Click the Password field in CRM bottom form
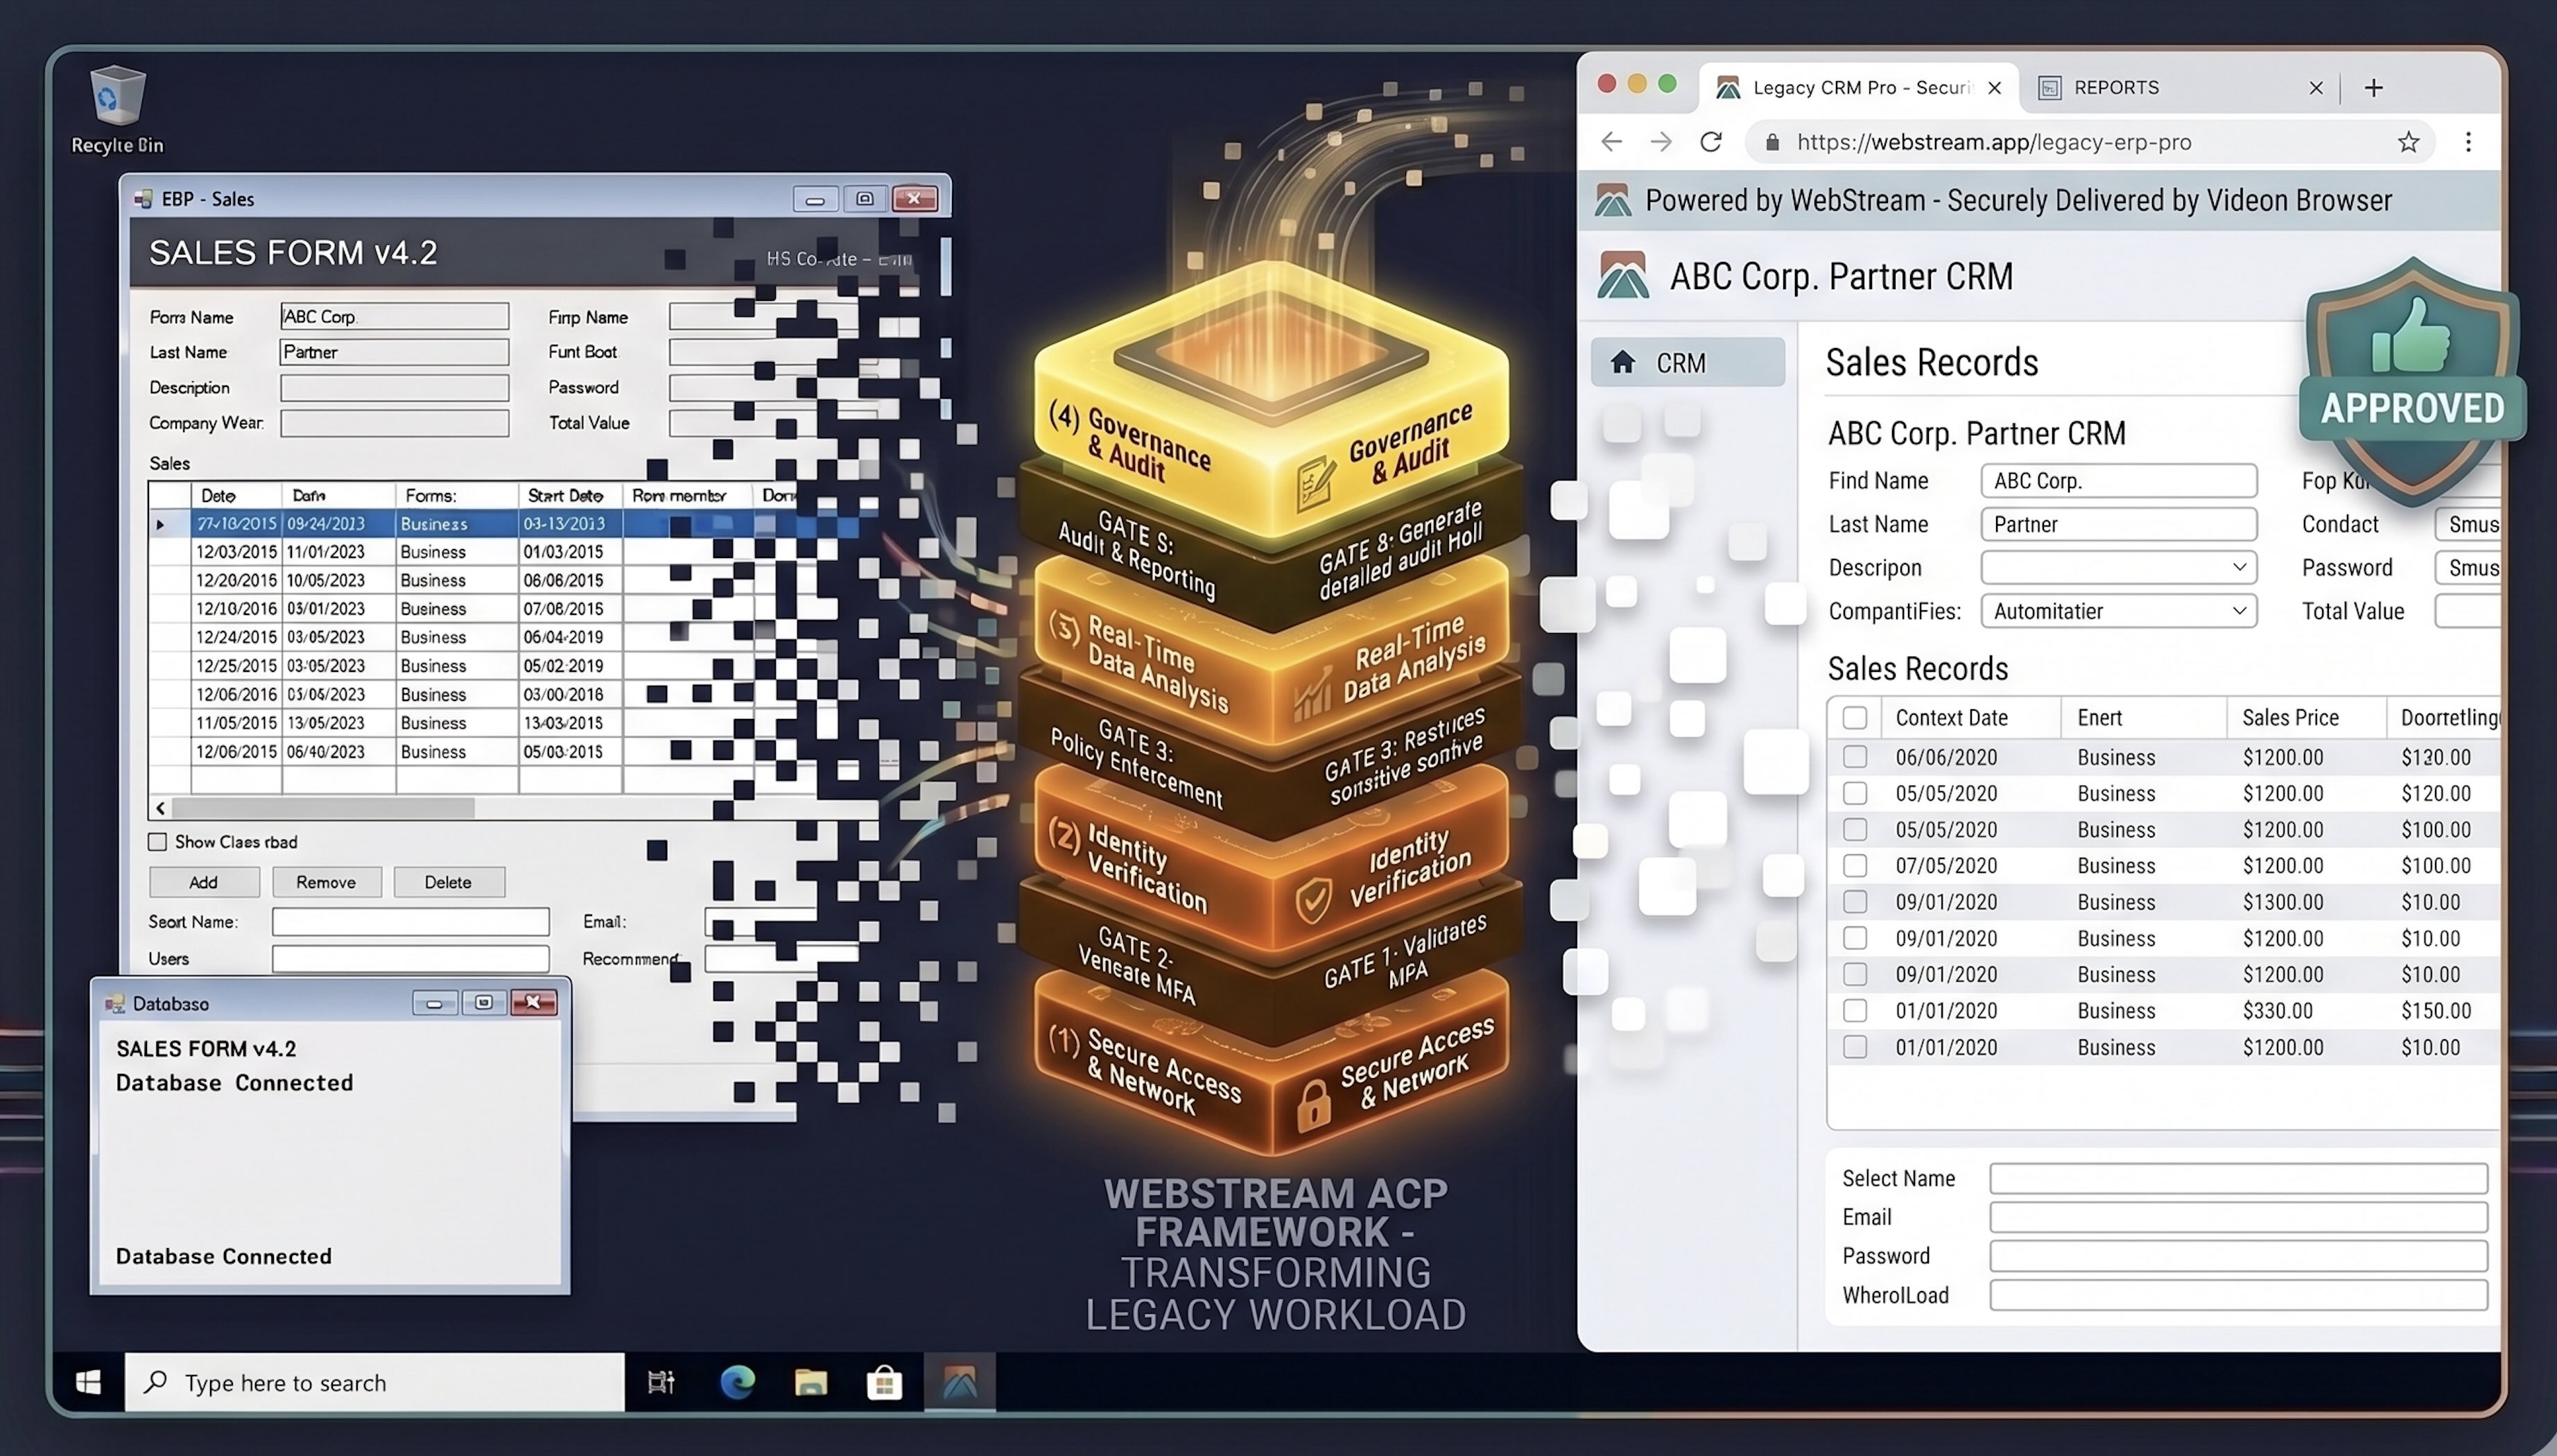The height and width of the screenshot is (1456, 2557). (2238, 1256)
